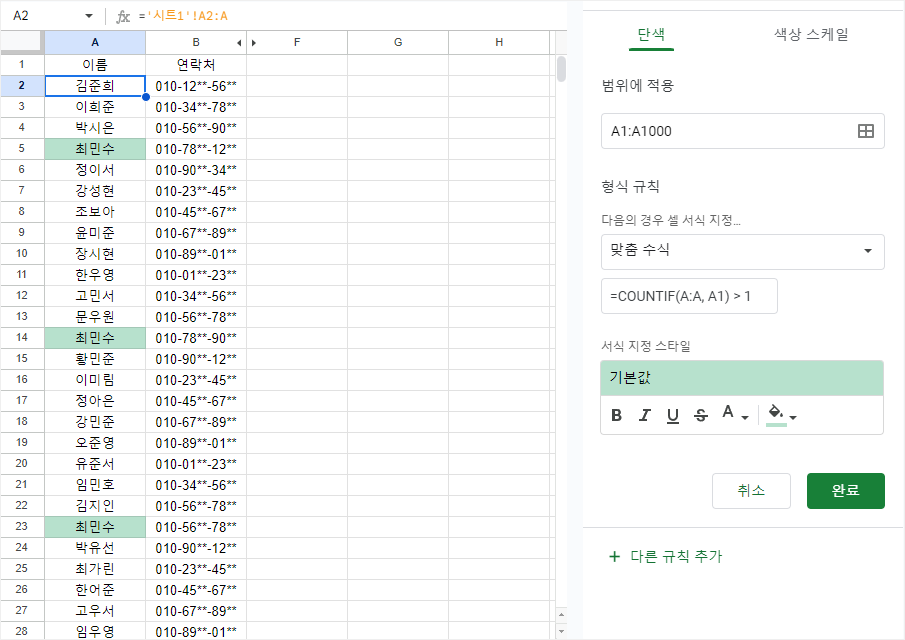Apply italic in the formatting style toolbar
This screenshot has height=640, width=905.
click(x=645, y=415)
